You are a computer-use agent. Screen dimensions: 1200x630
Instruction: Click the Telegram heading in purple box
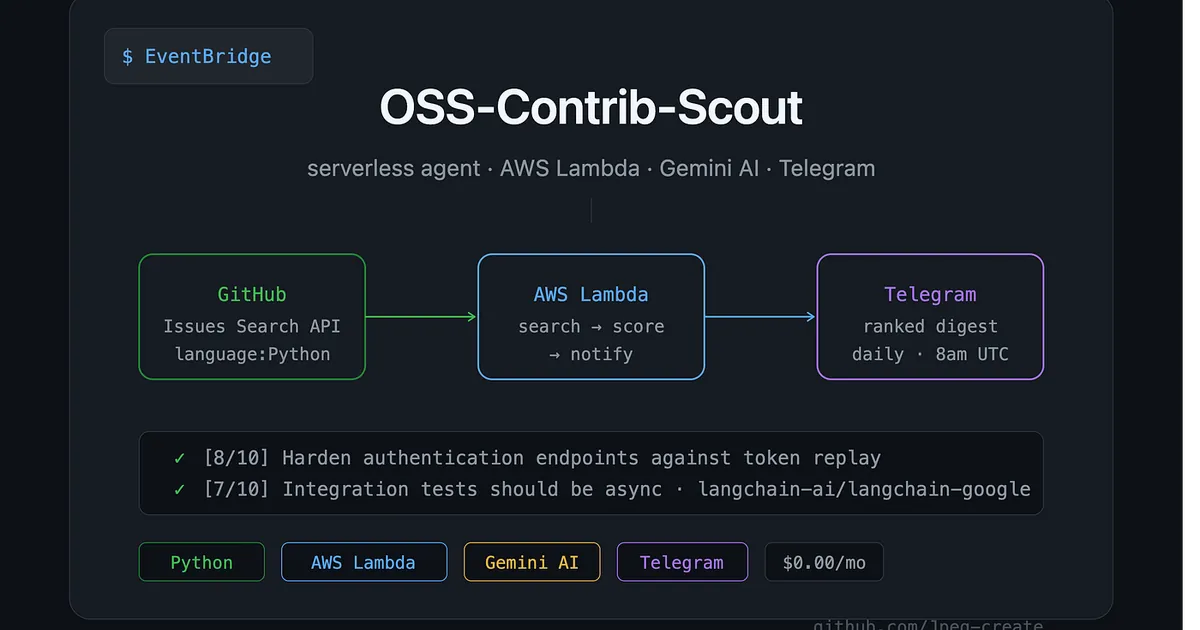(x=930, y=294)
